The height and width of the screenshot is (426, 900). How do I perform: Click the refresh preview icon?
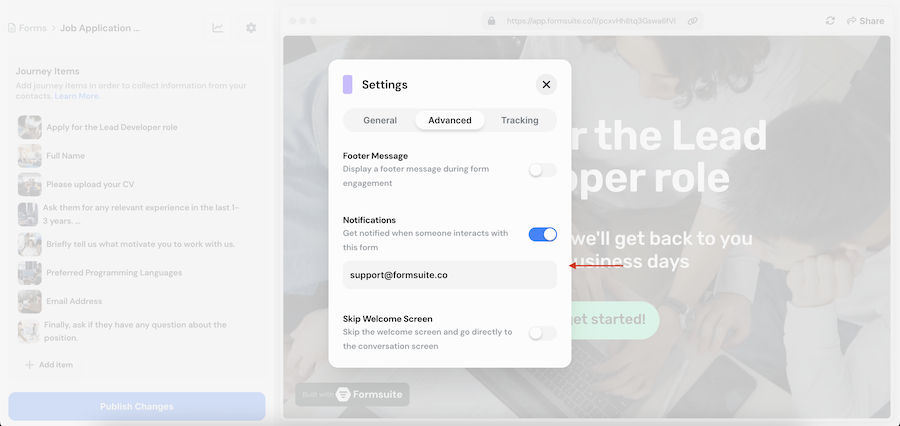coord(830,20)
